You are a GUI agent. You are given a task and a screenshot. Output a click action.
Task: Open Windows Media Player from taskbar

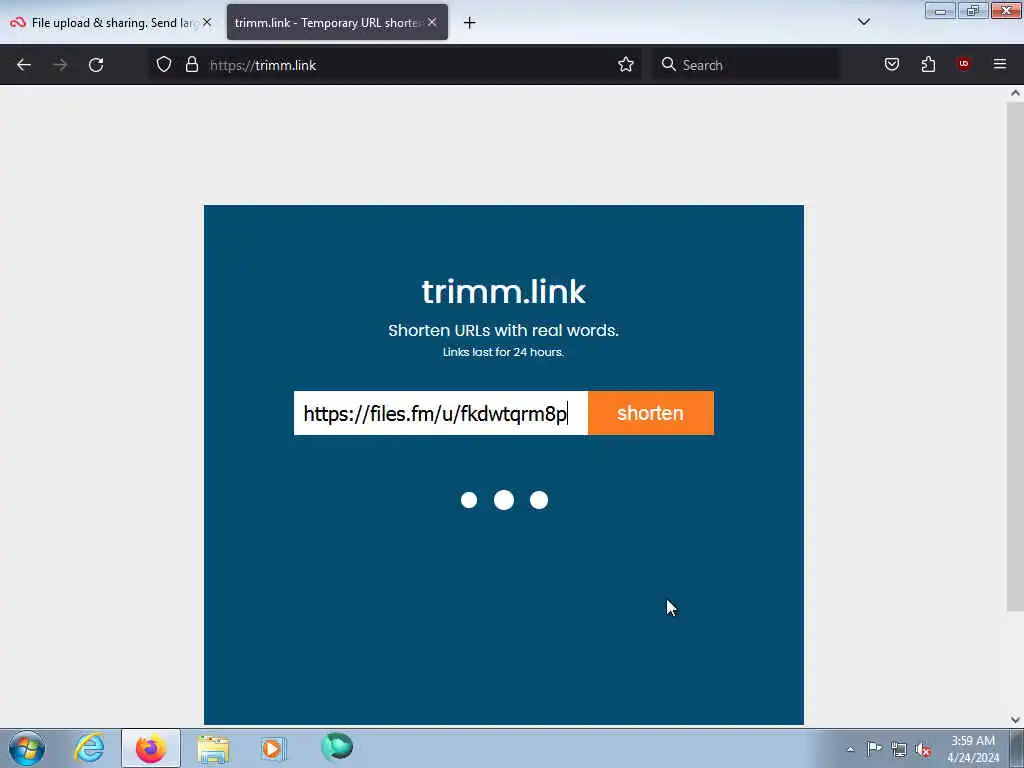coord(273,748)
